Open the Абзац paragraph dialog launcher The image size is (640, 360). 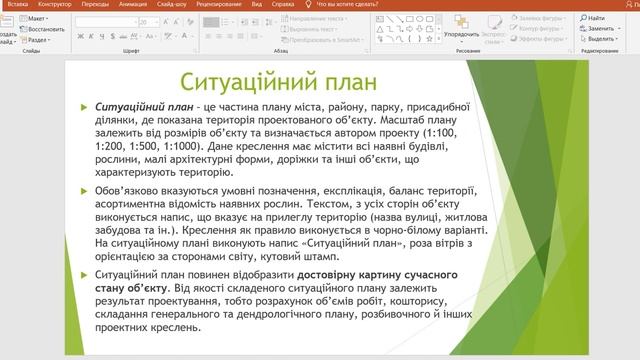(366, 51)
